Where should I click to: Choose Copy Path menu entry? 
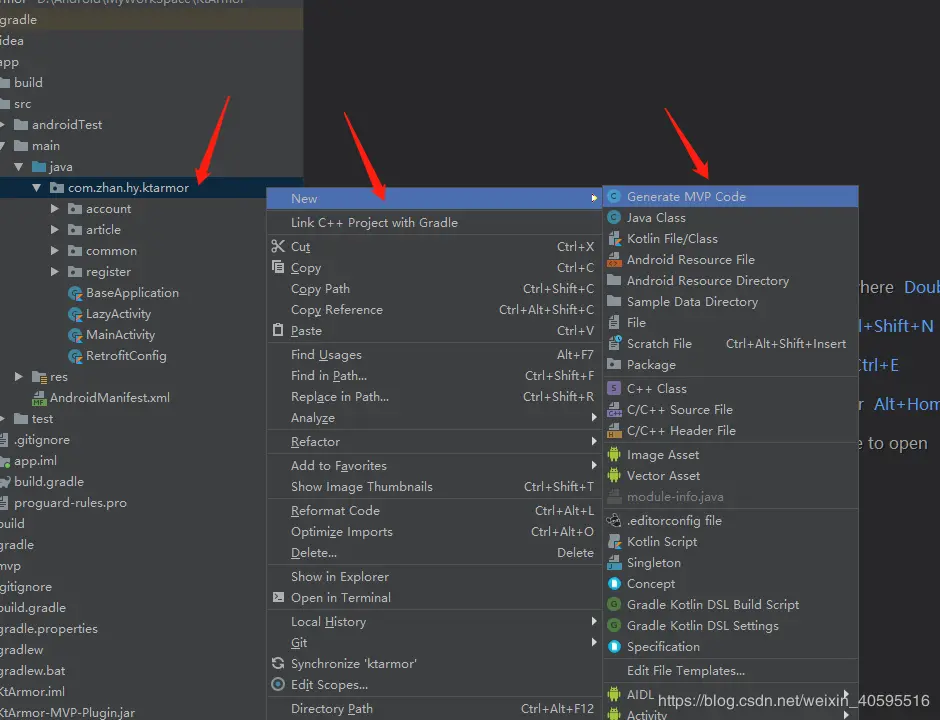(x=434, y=288)
